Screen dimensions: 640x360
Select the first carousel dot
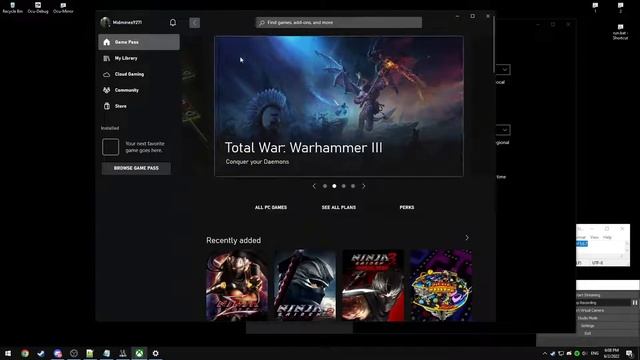point(325,186)
